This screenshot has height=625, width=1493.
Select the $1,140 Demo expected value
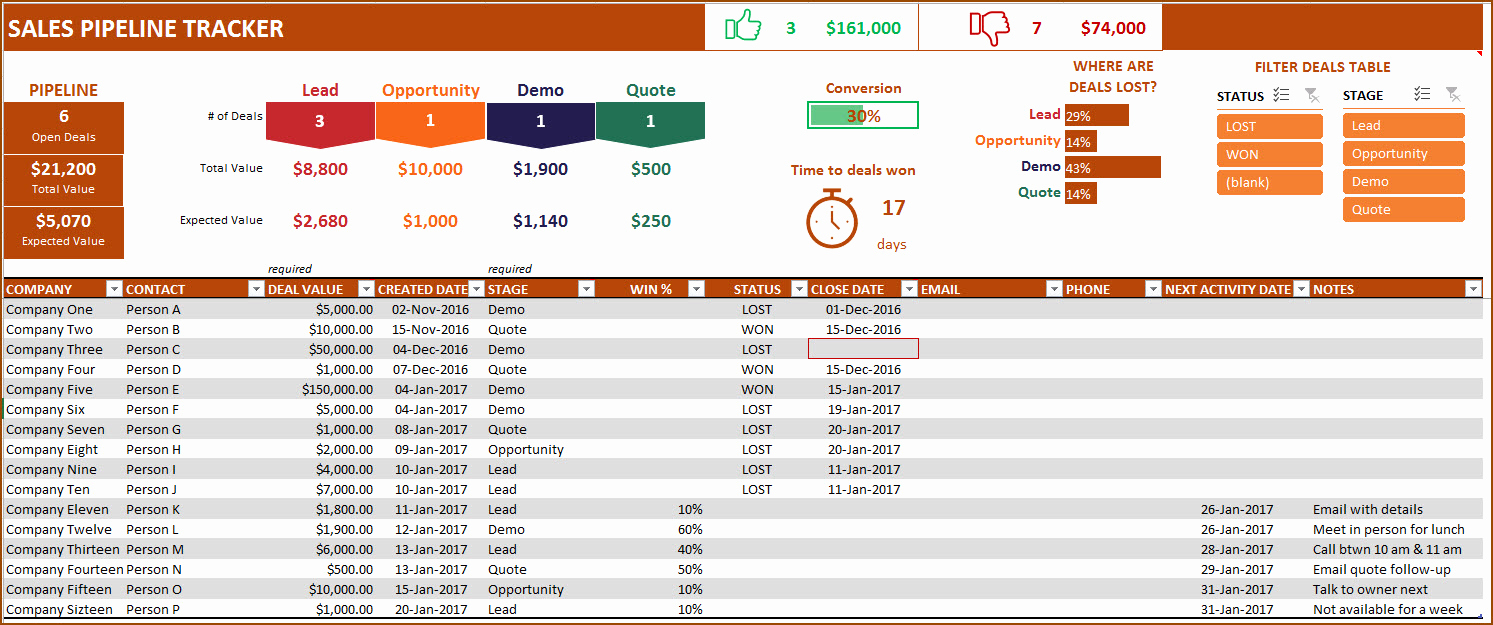tap(540, 221)
